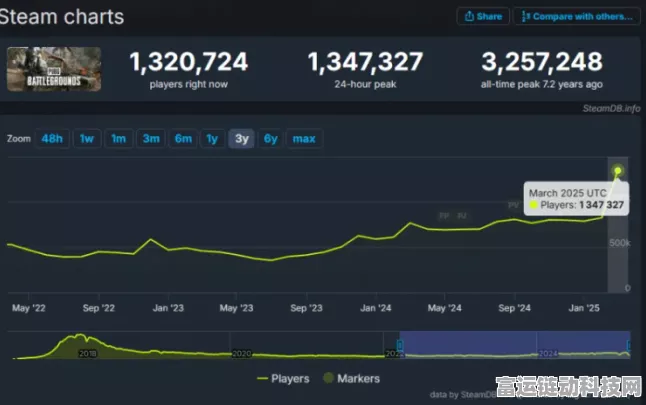Toggle the Markers series in legend
Screen dimensions: 646x405
coord(352,378)
